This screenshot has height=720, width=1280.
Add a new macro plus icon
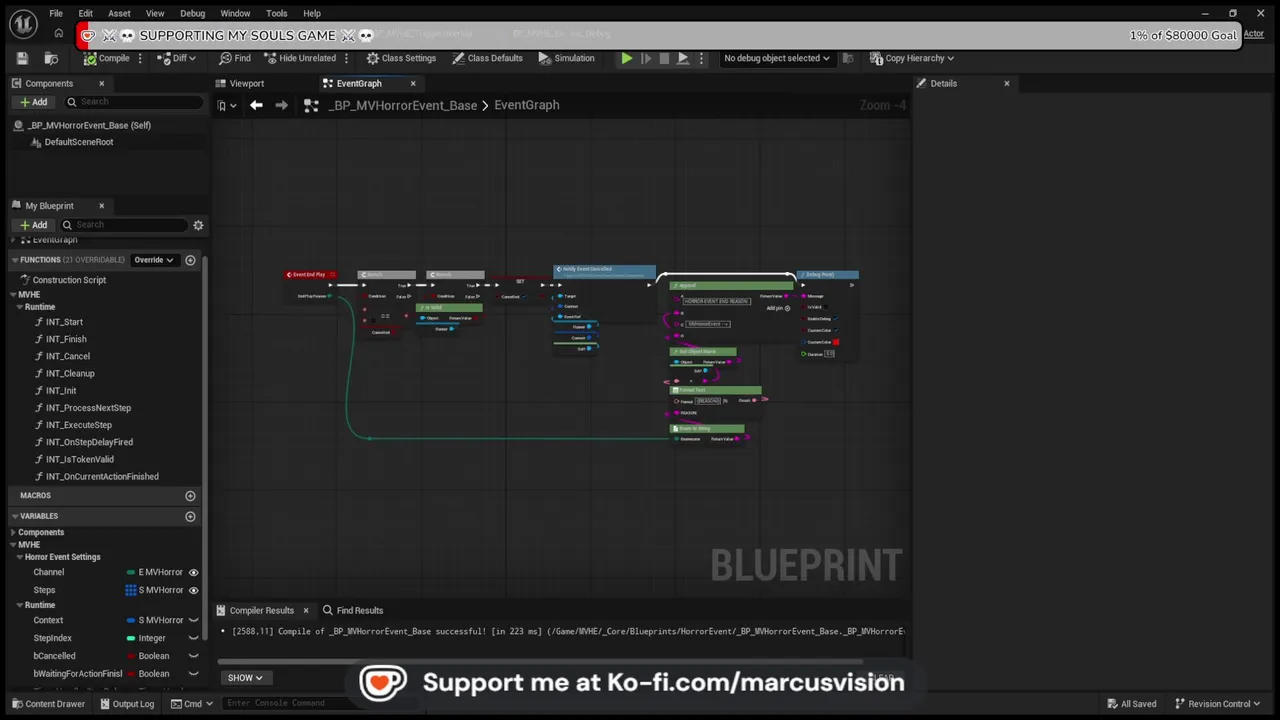pos(190,496)
